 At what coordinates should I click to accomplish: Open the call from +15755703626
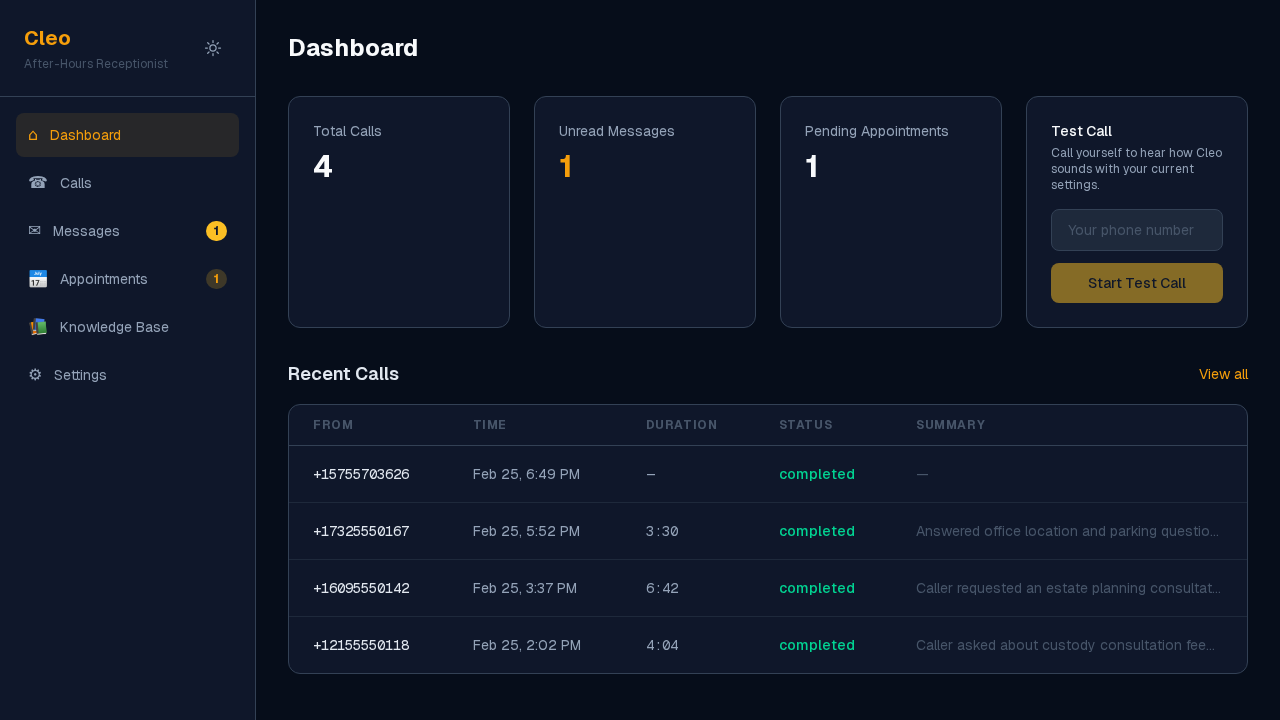361,474
